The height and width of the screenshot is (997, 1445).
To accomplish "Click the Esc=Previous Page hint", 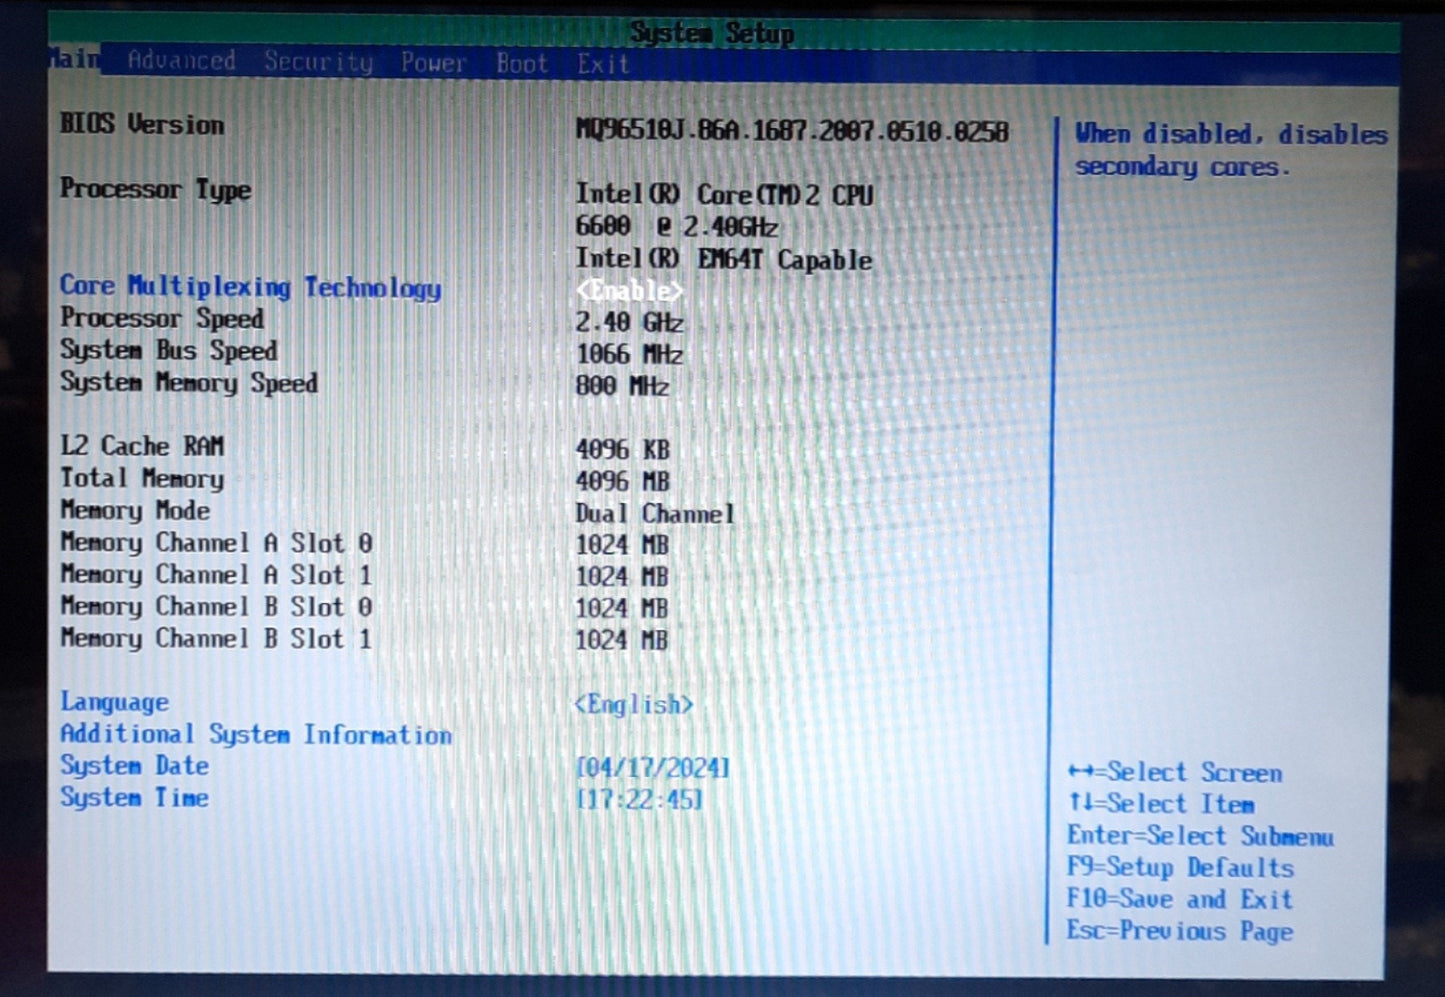I will pos(1180,931).
